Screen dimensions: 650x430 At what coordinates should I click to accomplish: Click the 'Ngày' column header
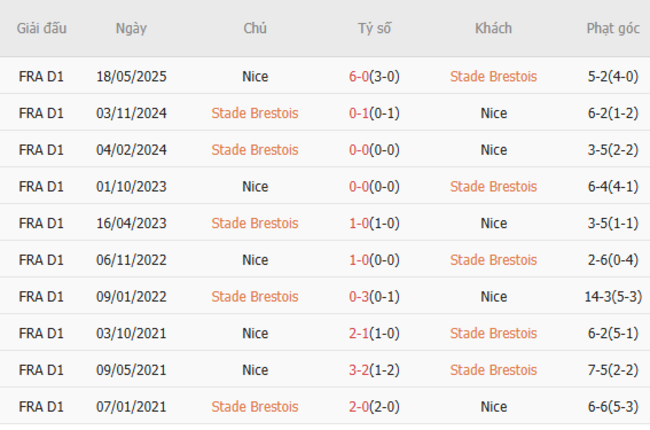point(131,28)
